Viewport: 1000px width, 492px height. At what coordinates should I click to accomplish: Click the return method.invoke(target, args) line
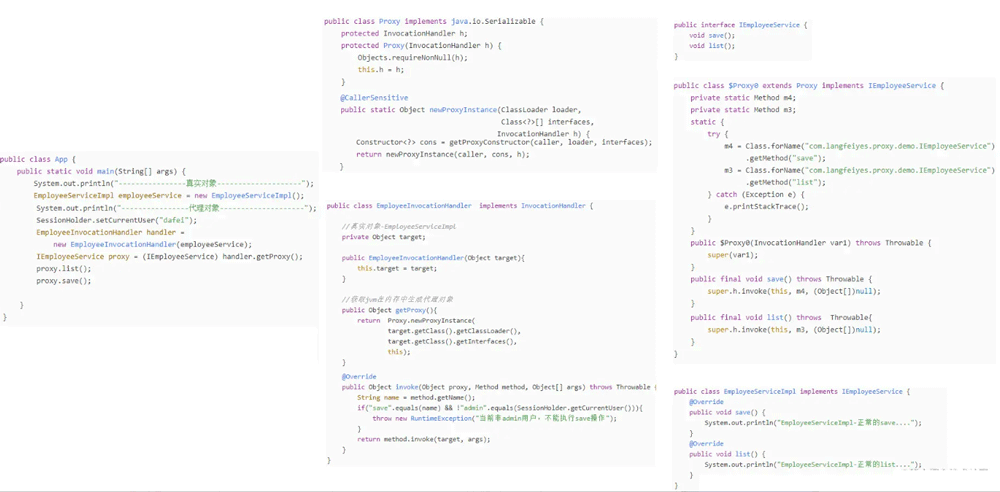[x=417, y=438]
